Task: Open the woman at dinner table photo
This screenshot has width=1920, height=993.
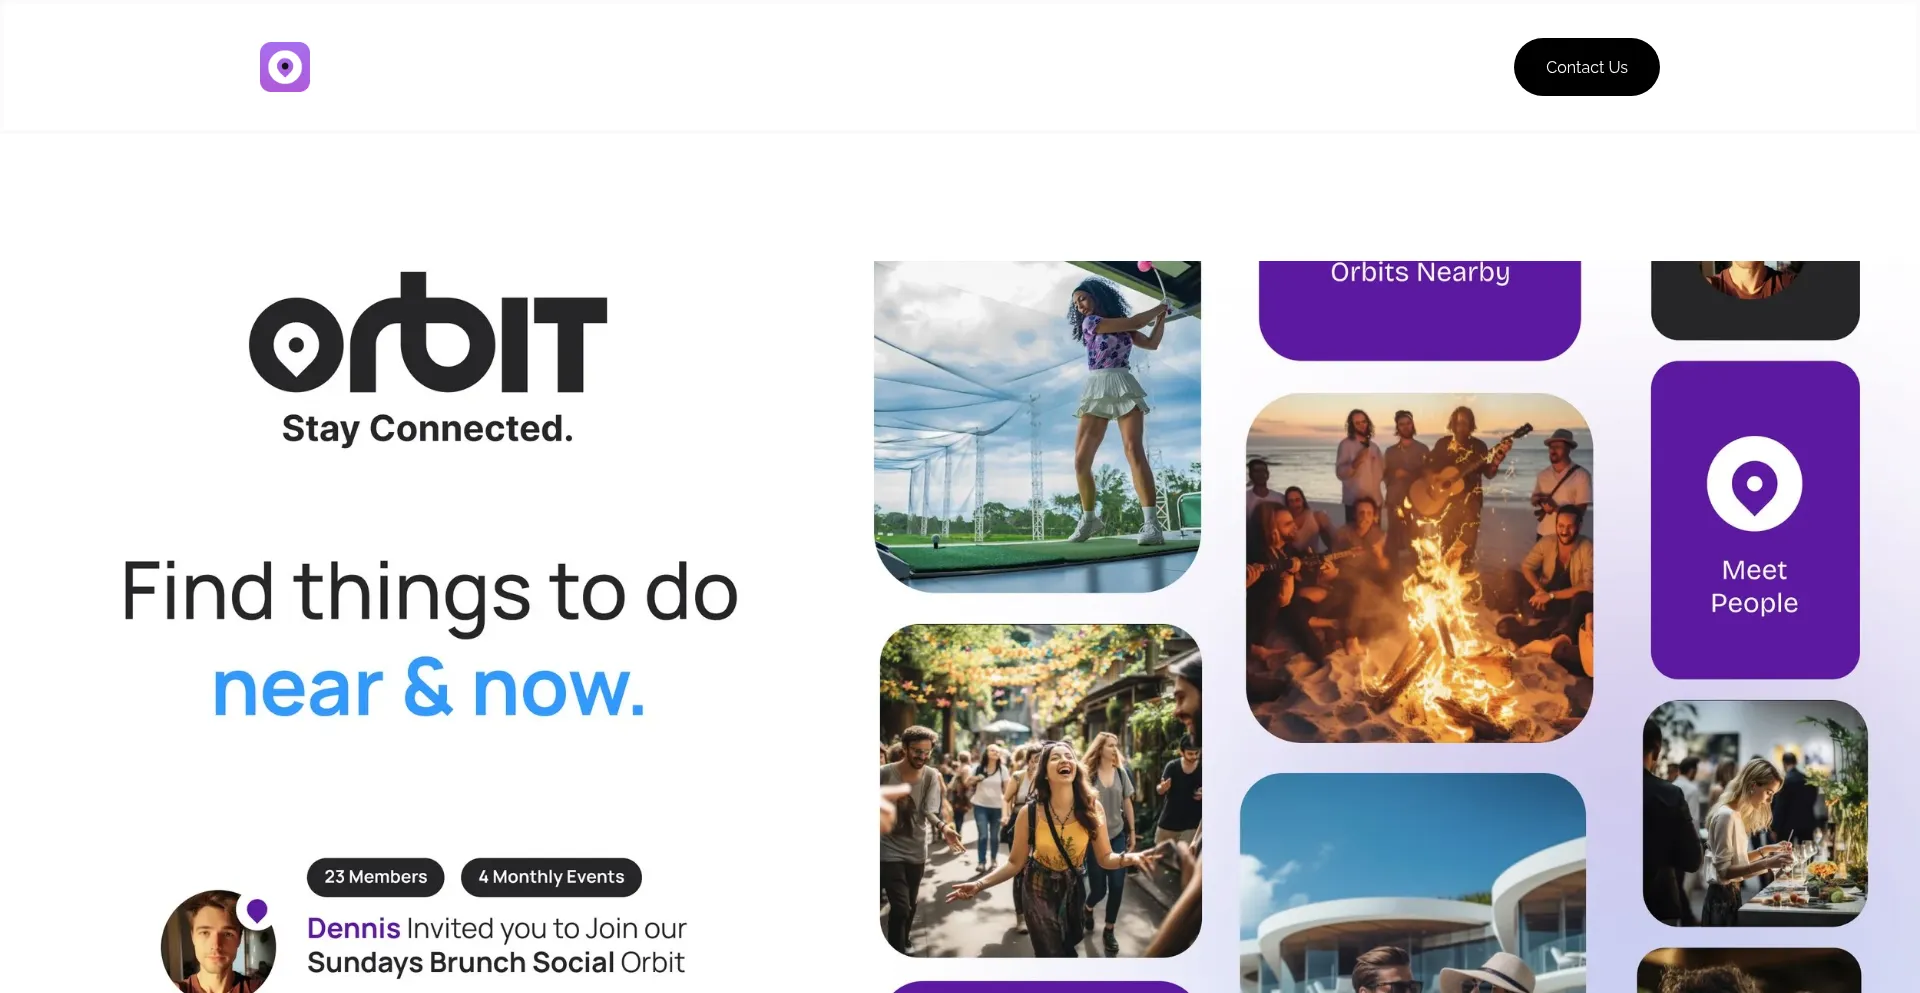Action: tap(1755, 813)
